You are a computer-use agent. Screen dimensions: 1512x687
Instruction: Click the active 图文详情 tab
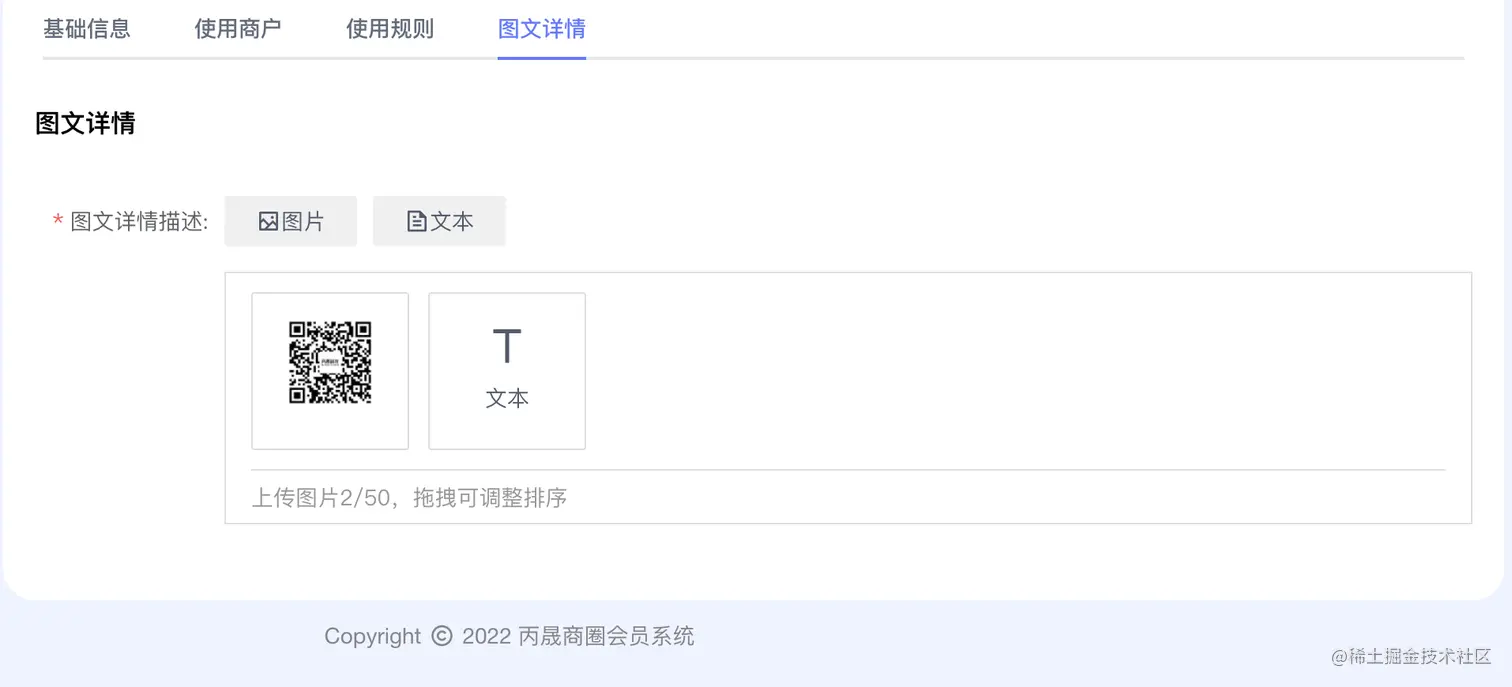(541, 29)
